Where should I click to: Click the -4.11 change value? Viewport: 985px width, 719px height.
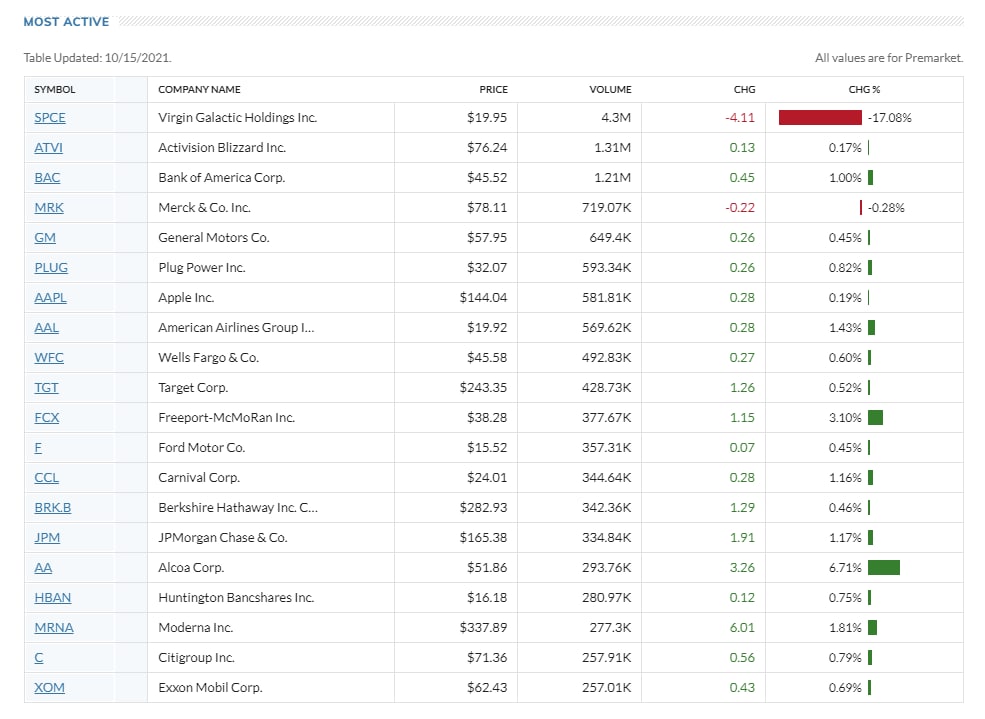740,117
